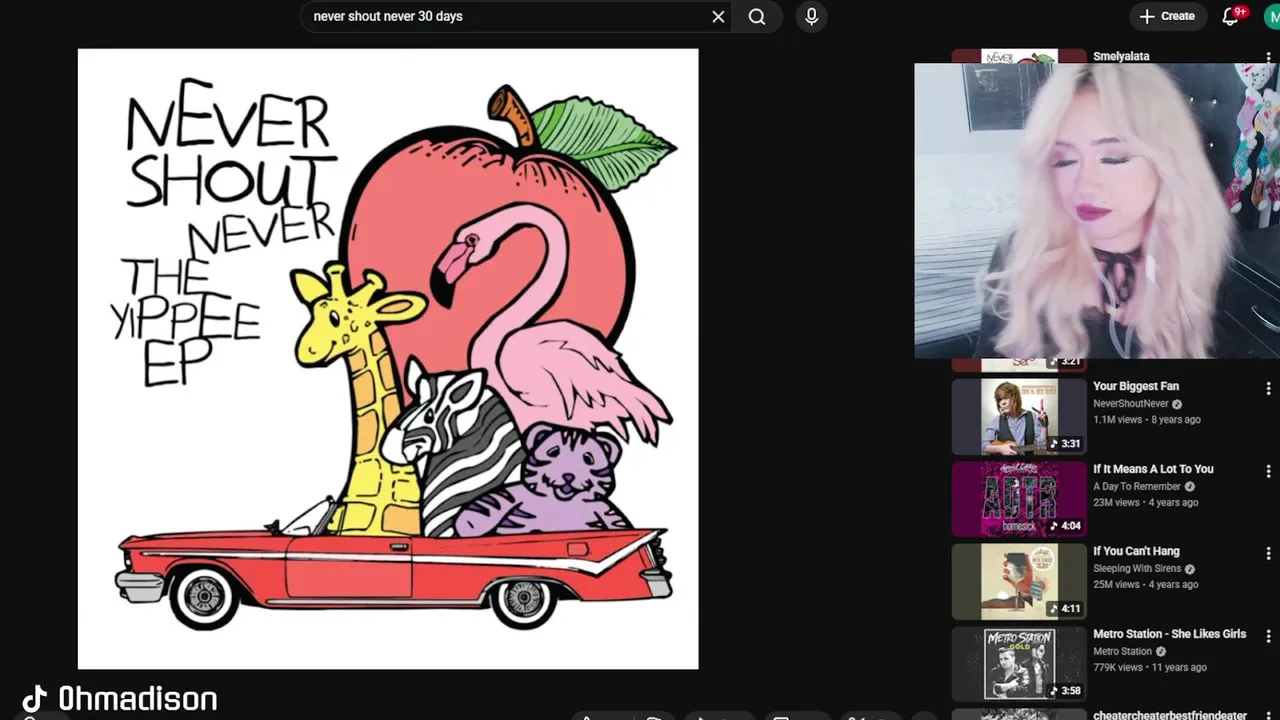
Task: Click '1.1M views · 8 years ago' text
Action: coord(1147,420)
